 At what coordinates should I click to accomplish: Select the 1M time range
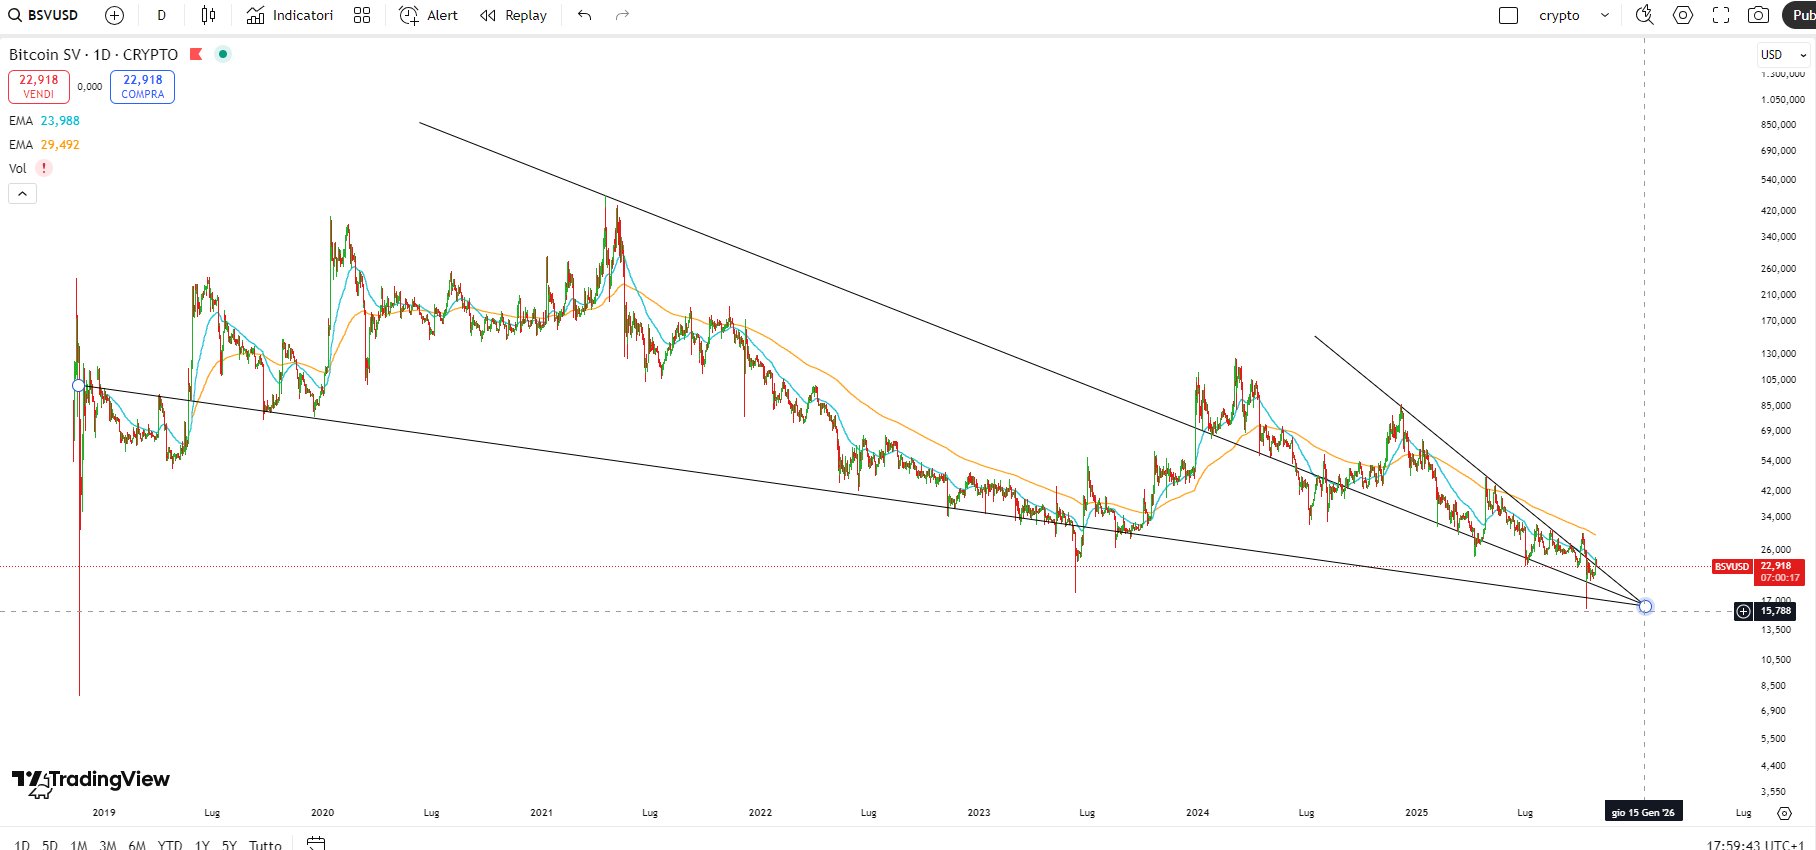79,845
